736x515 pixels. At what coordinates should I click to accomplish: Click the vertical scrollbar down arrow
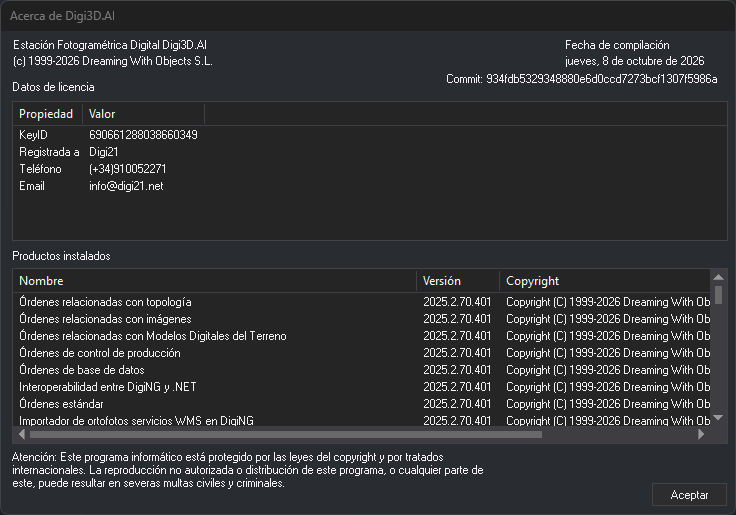coord(719,417)
